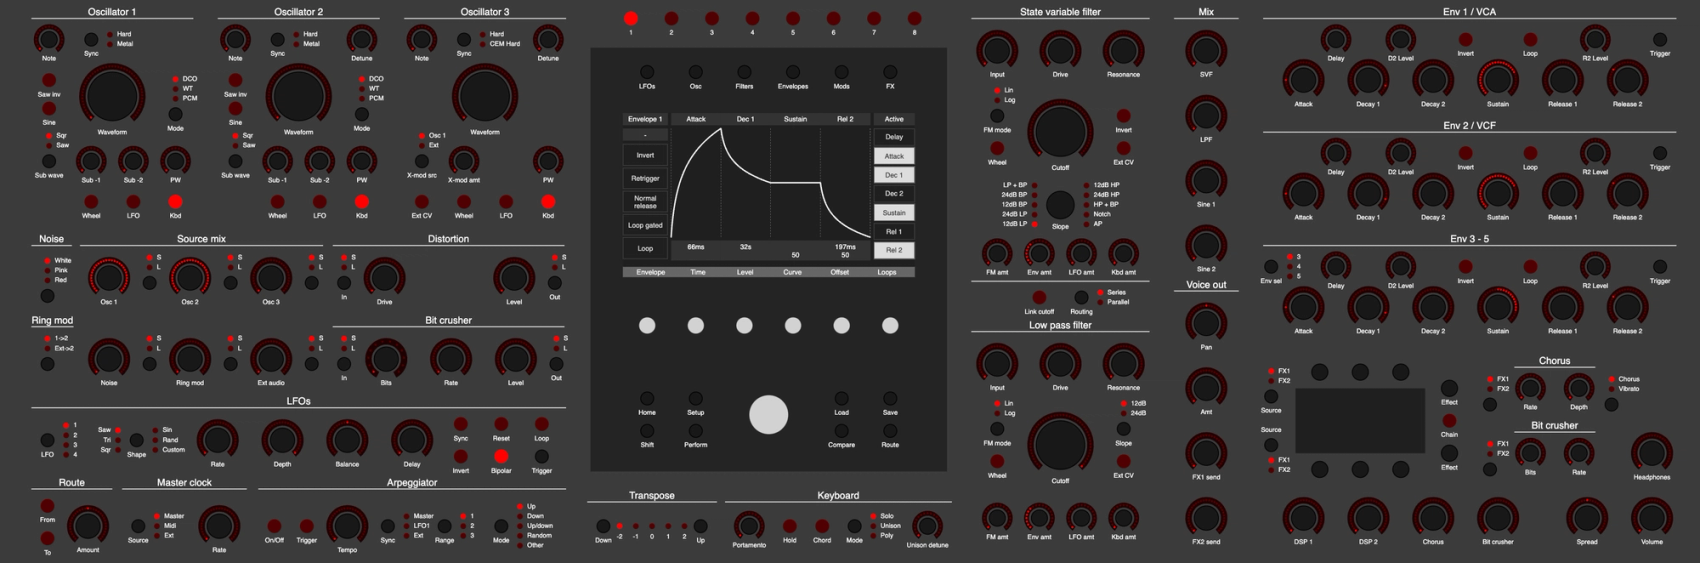Image resolution: width=1700 pixels, height=563 pixels.
Task: Click the Load button
Action: [841, 398]
